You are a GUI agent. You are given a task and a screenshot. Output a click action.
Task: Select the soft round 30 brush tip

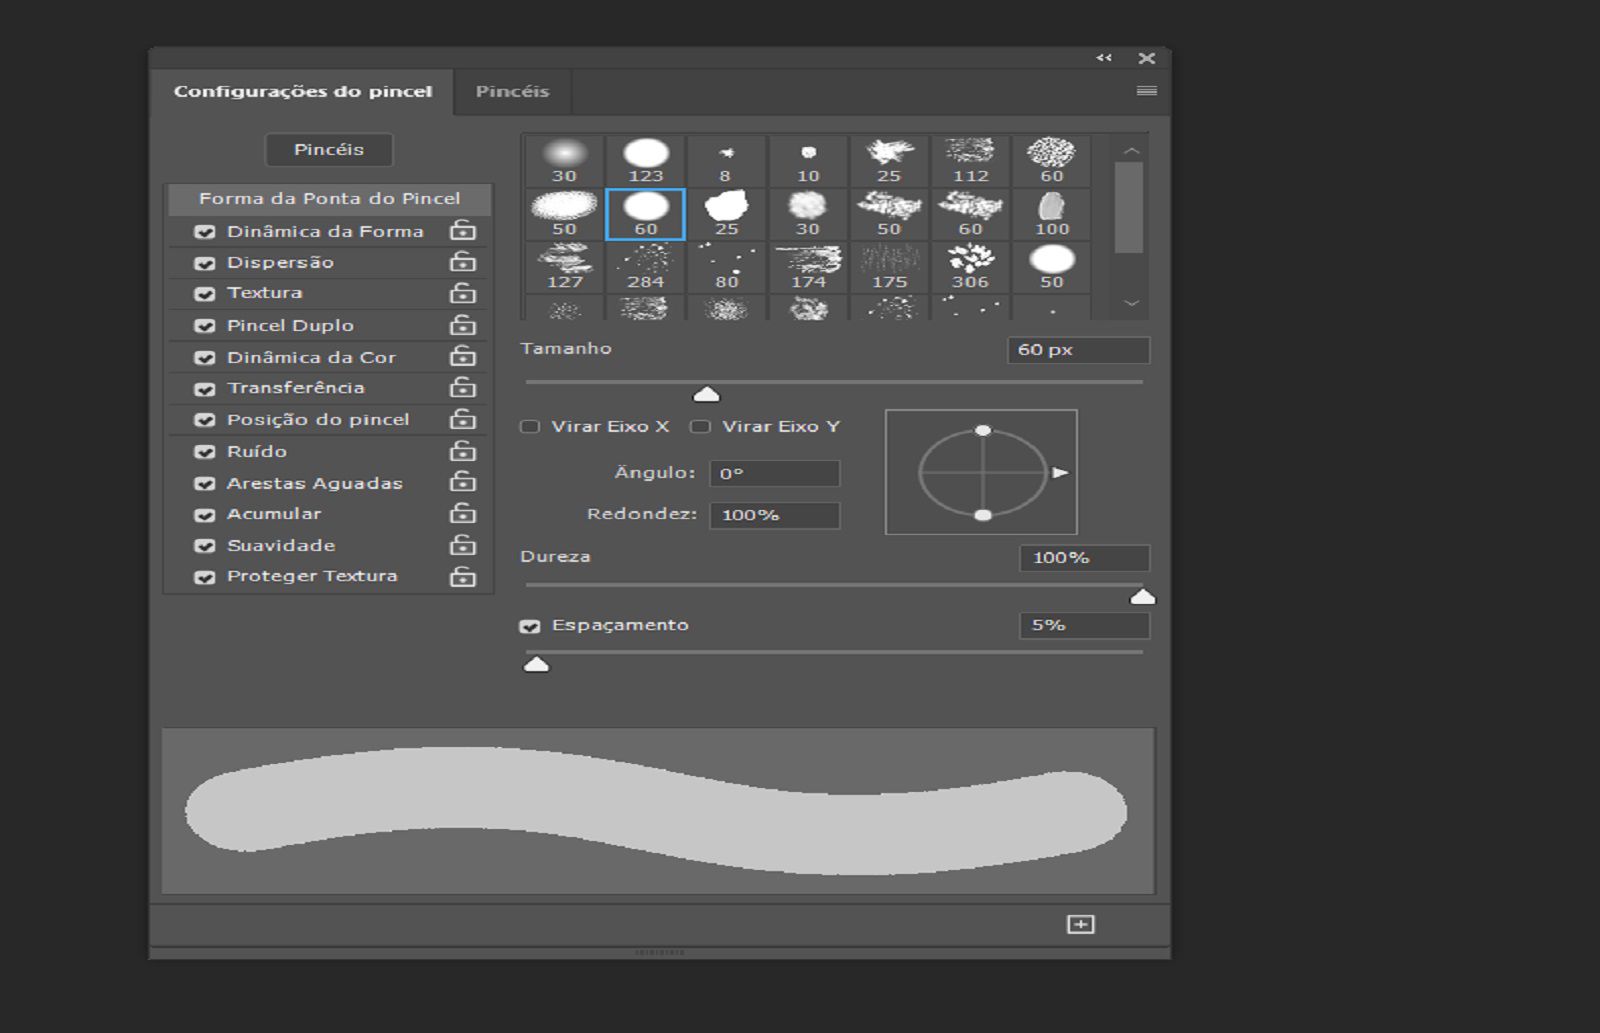pos(565,161)
